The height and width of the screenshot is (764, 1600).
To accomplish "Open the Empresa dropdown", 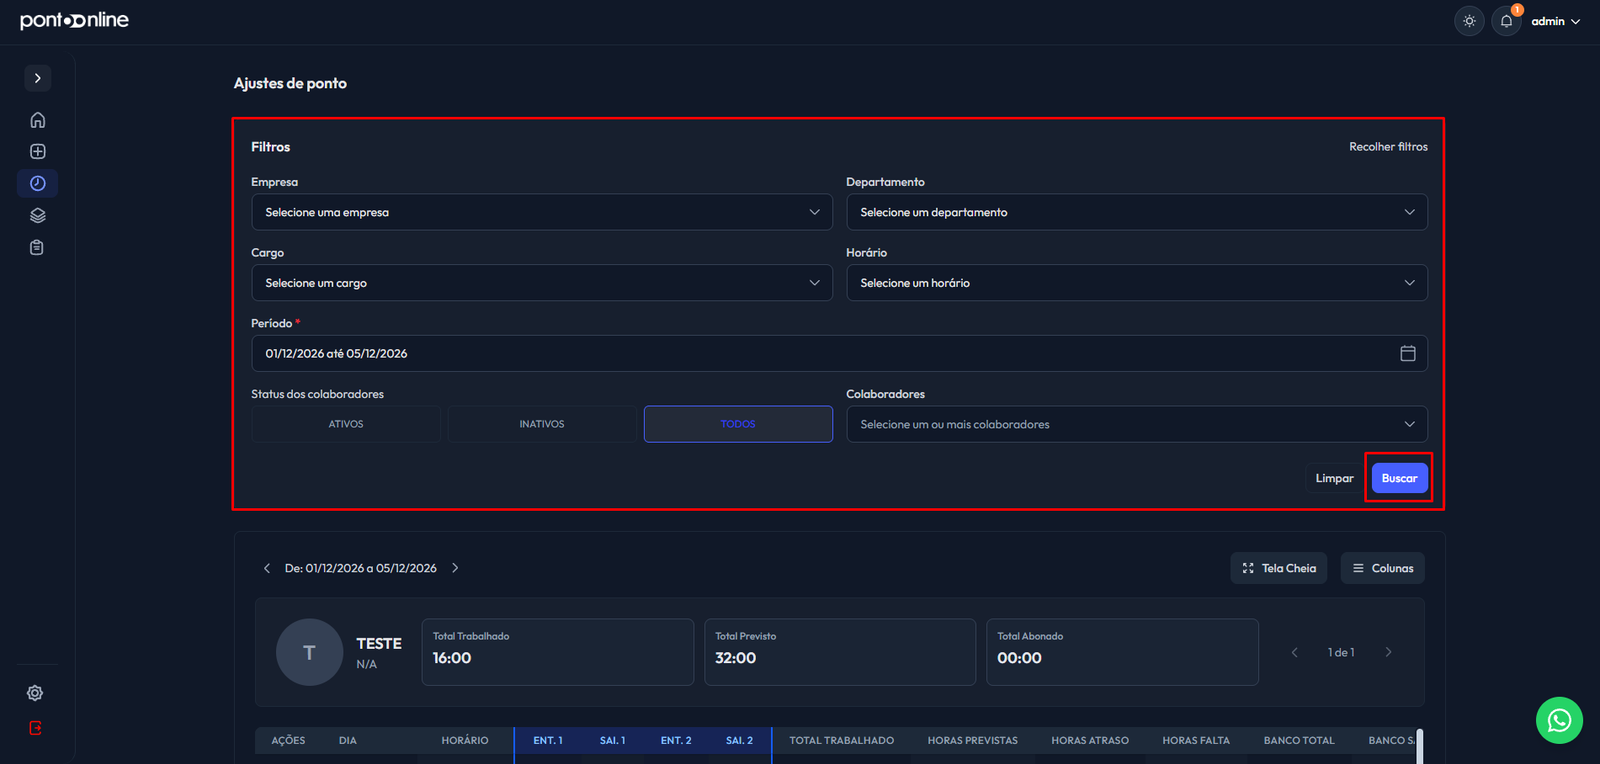I will [x=542, y=212].
